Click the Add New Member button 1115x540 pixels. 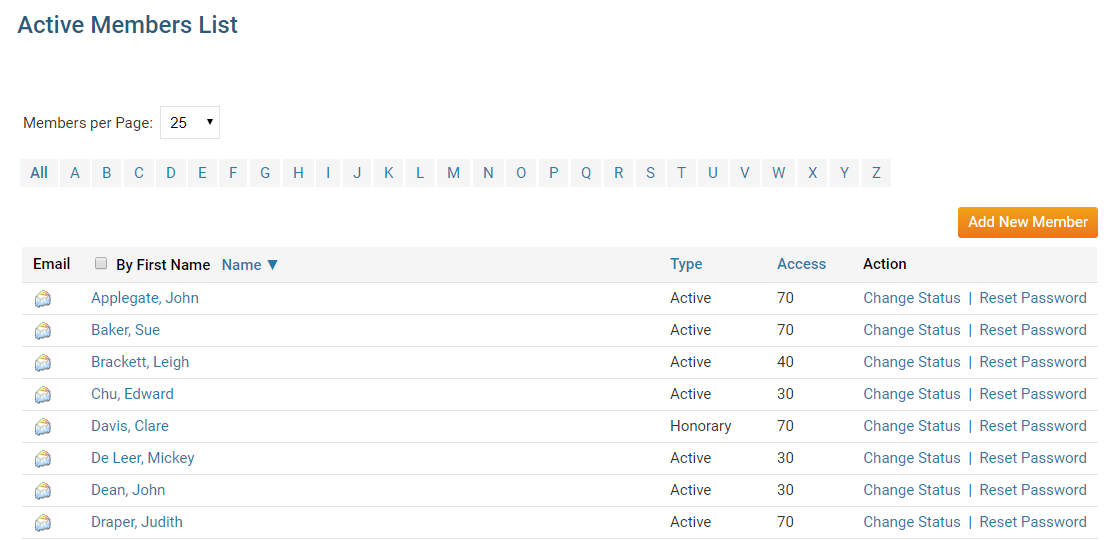(1027, 222)
